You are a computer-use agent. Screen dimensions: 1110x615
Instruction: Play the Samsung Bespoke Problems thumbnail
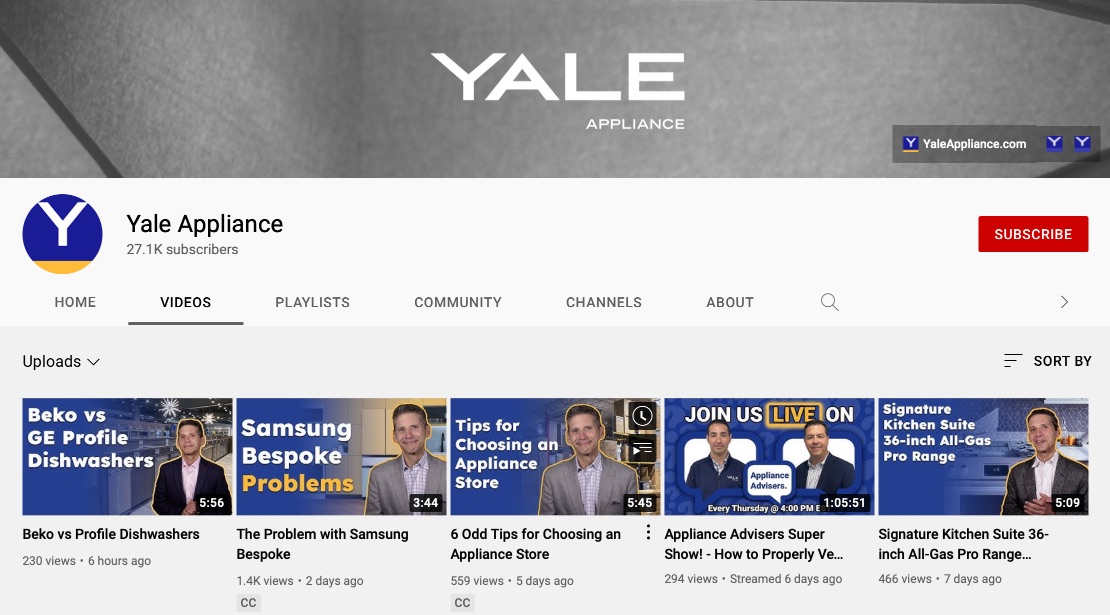pos(341,456)
